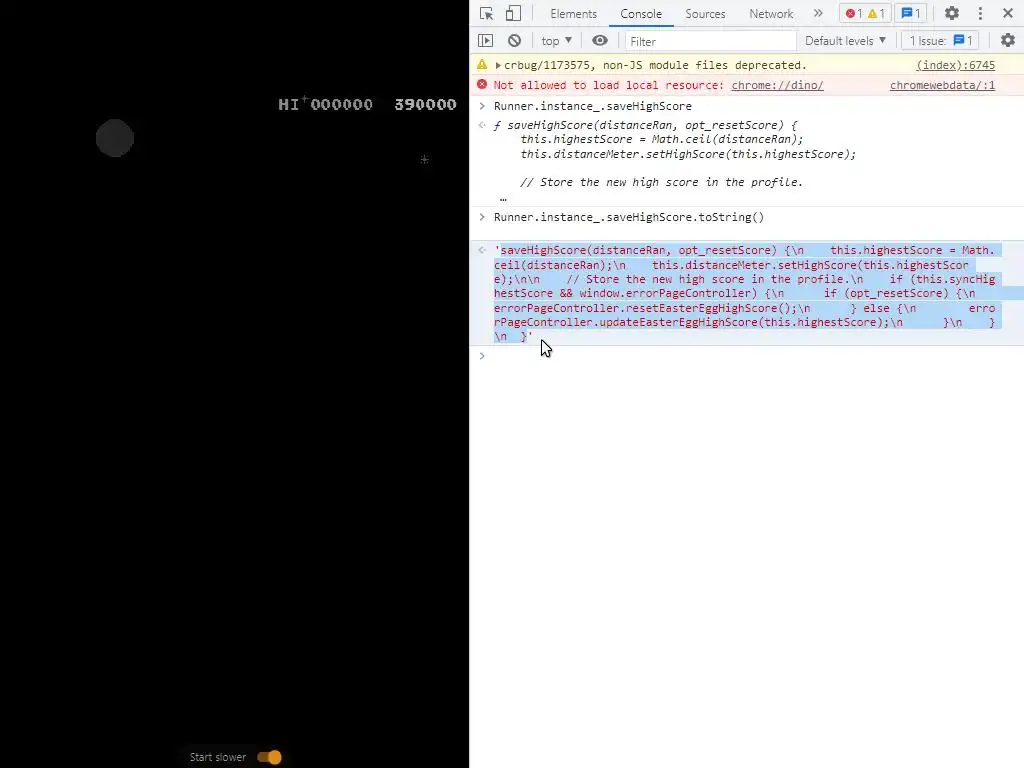Open DevTools settings gear in tab bar
The width and height of the screenshot is (1024, 768).
click(x=952, y=13)
